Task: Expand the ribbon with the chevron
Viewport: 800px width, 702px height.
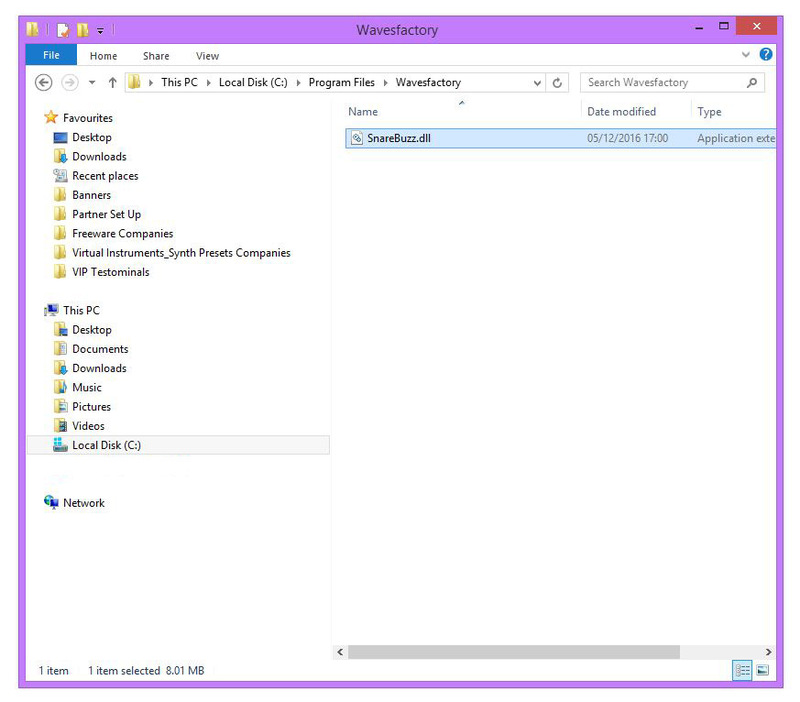Action: point(745,55)
